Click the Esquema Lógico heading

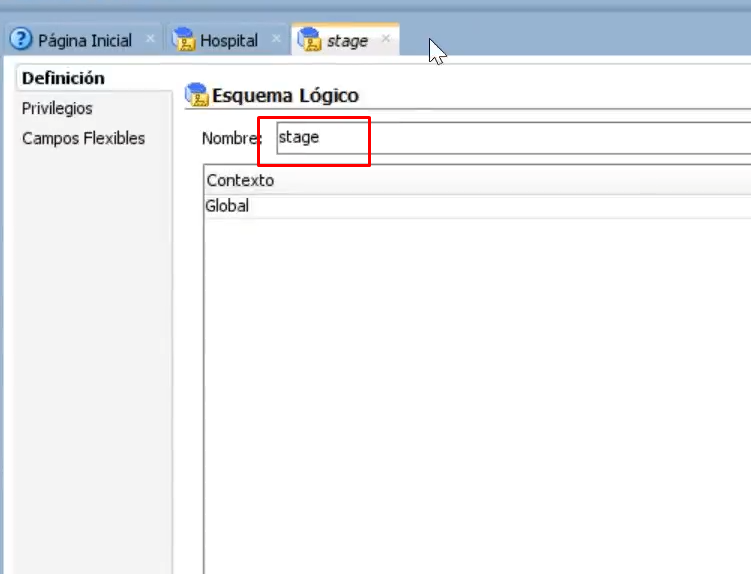point(285,95)
